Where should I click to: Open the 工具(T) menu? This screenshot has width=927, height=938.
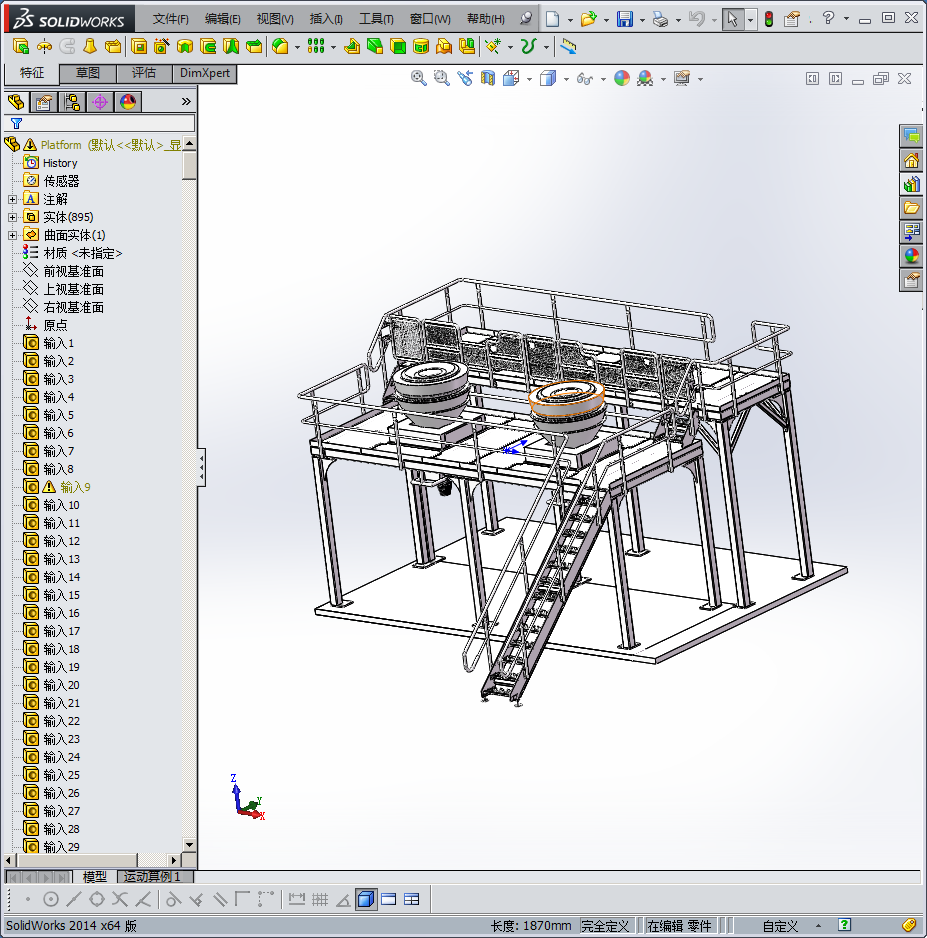(376, 19)
